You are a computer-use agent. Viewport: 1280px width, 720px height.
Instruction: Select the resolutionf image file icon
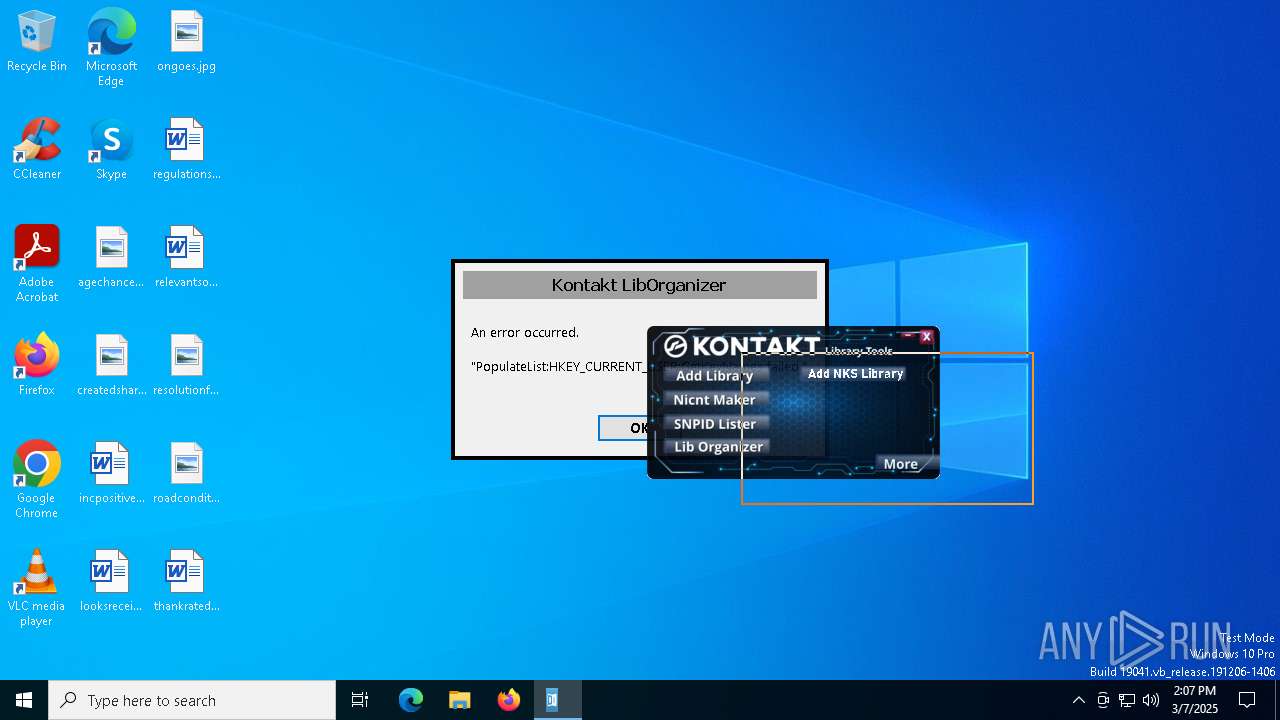click(186, 366)
